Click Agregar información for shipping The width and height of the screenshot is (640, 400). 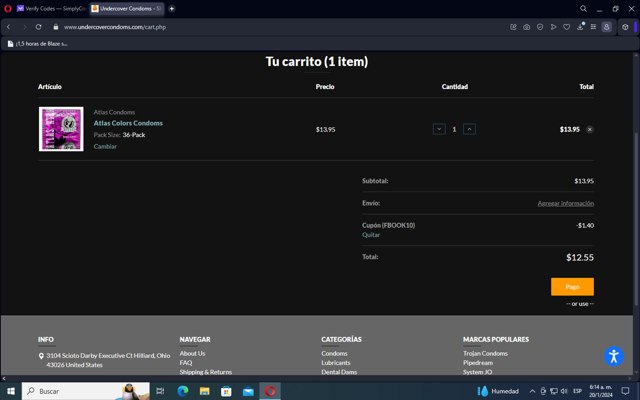pyautogui.click(x=566, y=203)
